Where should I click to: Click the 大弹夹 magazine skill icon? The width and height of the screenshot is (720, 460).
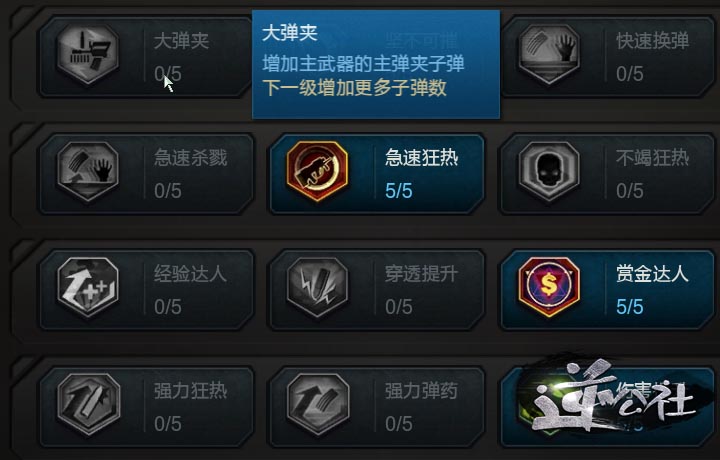click(x=88, y=54)
